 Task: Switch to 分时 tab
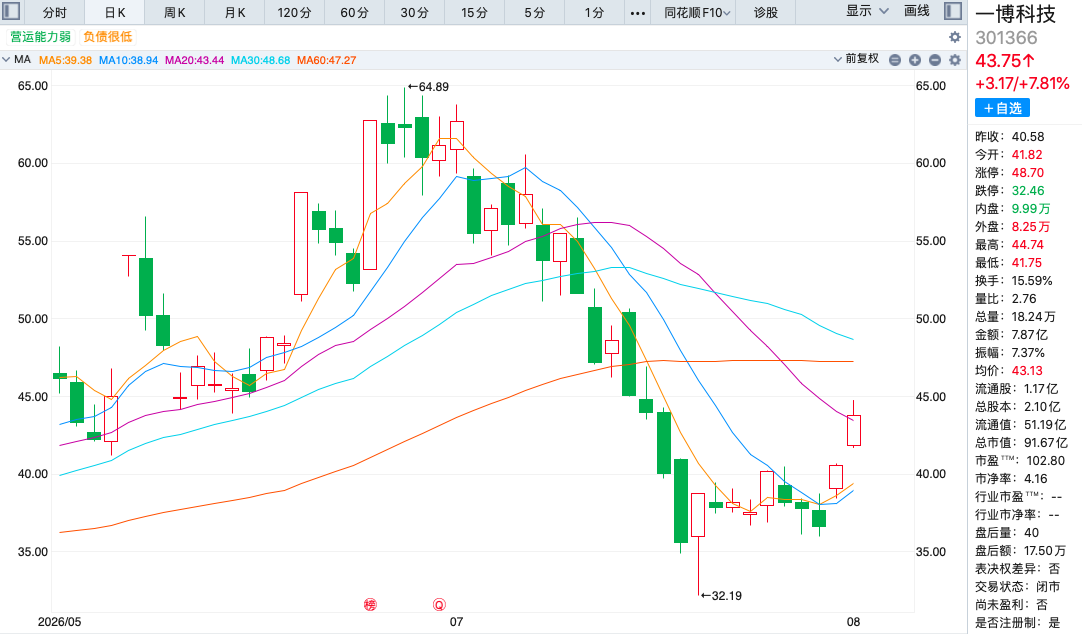click(55, 12)
